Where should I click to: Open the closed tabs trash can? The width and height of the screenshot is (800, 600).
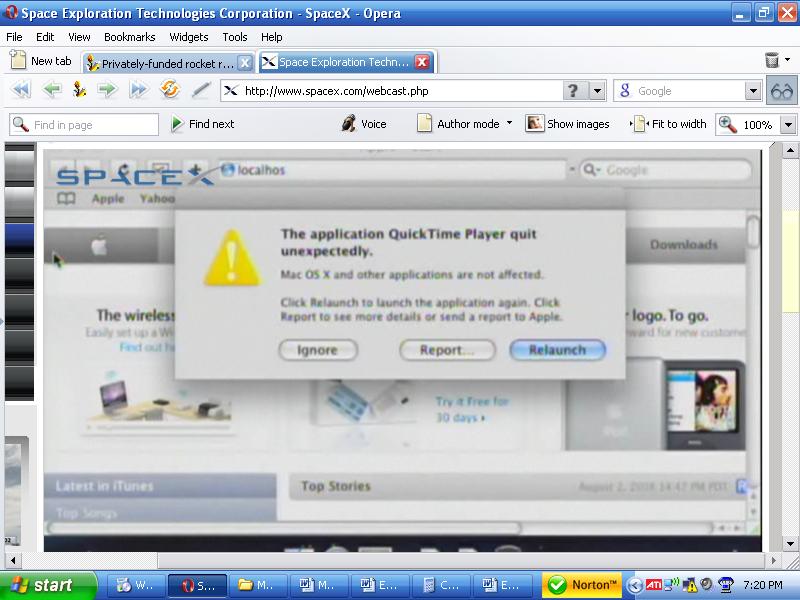(x=772, y=61)
